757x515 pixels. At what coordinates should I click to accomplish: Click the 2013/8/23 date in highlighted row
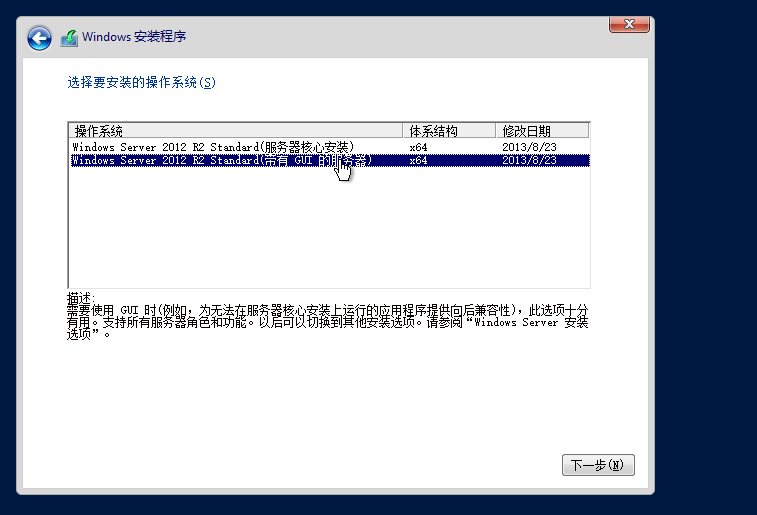pyautogui.click(x=529, y=160)
